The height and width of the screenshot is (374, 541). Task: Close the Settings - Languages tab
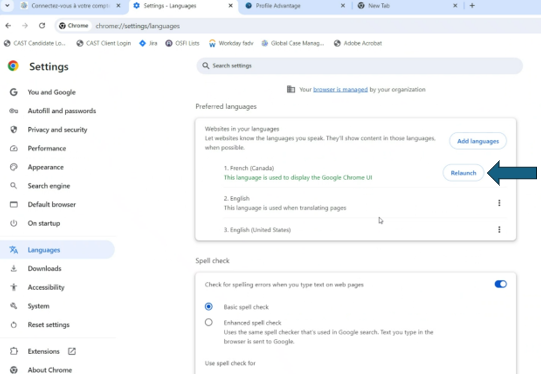coord(230,6)
